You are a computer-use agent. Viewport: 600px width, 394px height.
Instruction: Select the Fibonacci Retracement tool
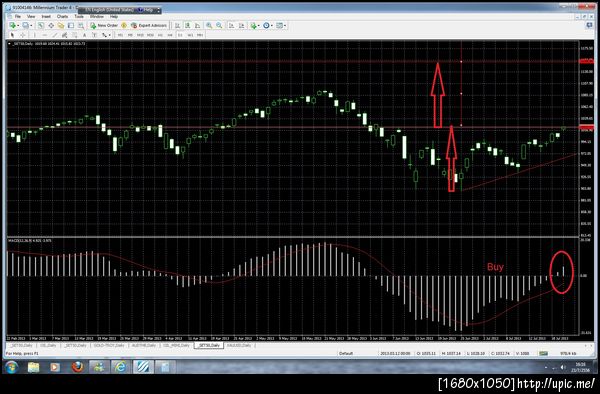click(x=74, y=35)
